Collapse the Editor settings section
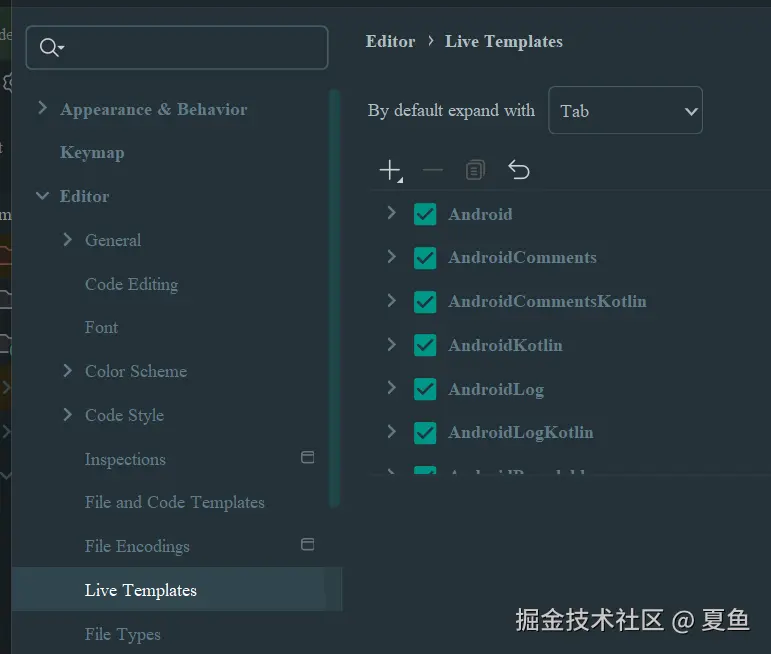771x654 pixels. tap(42, 196)
